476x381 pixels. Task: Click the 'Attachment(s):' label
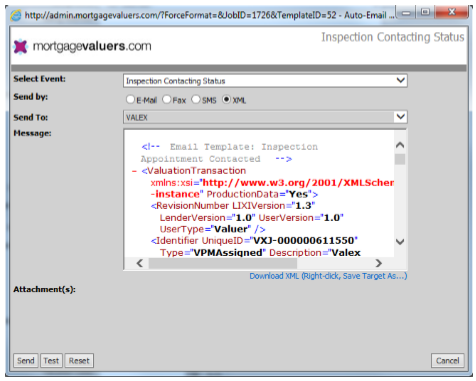click(45, 289)
